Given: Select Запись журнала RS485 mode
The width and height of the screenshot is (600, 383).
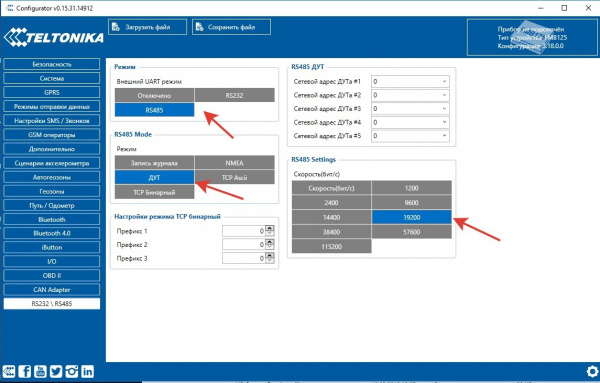Looking at the screenshot, I should (x=154, y=163).
